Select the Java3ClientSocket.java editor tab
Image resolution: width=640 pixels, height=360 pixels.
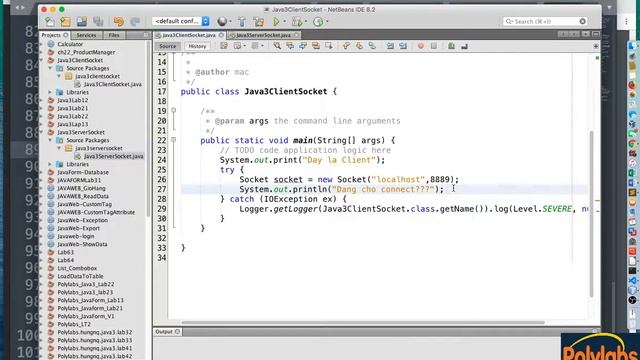(x=189, y=35)
